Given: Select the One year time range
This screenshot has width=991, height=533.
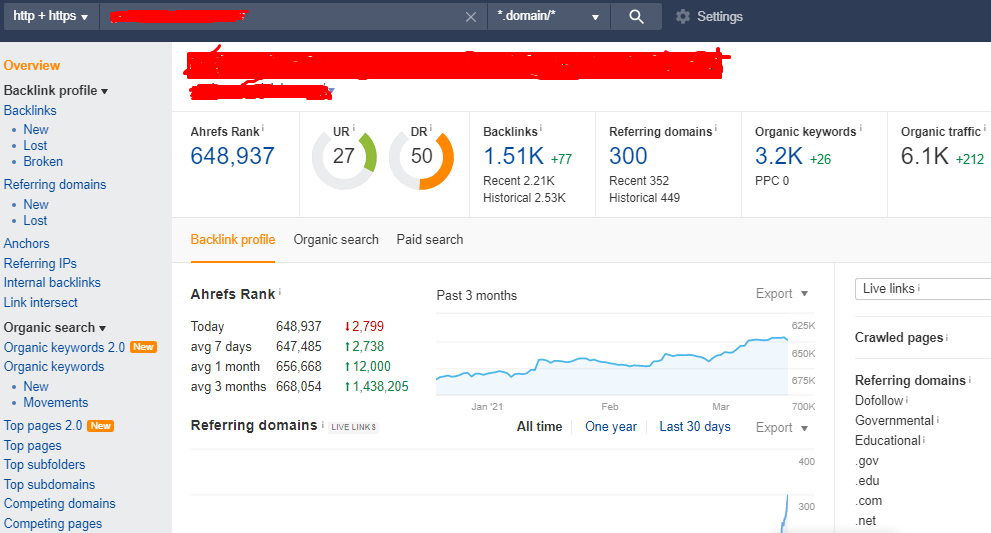Looking at the screenshot, I should coord(610,427).
